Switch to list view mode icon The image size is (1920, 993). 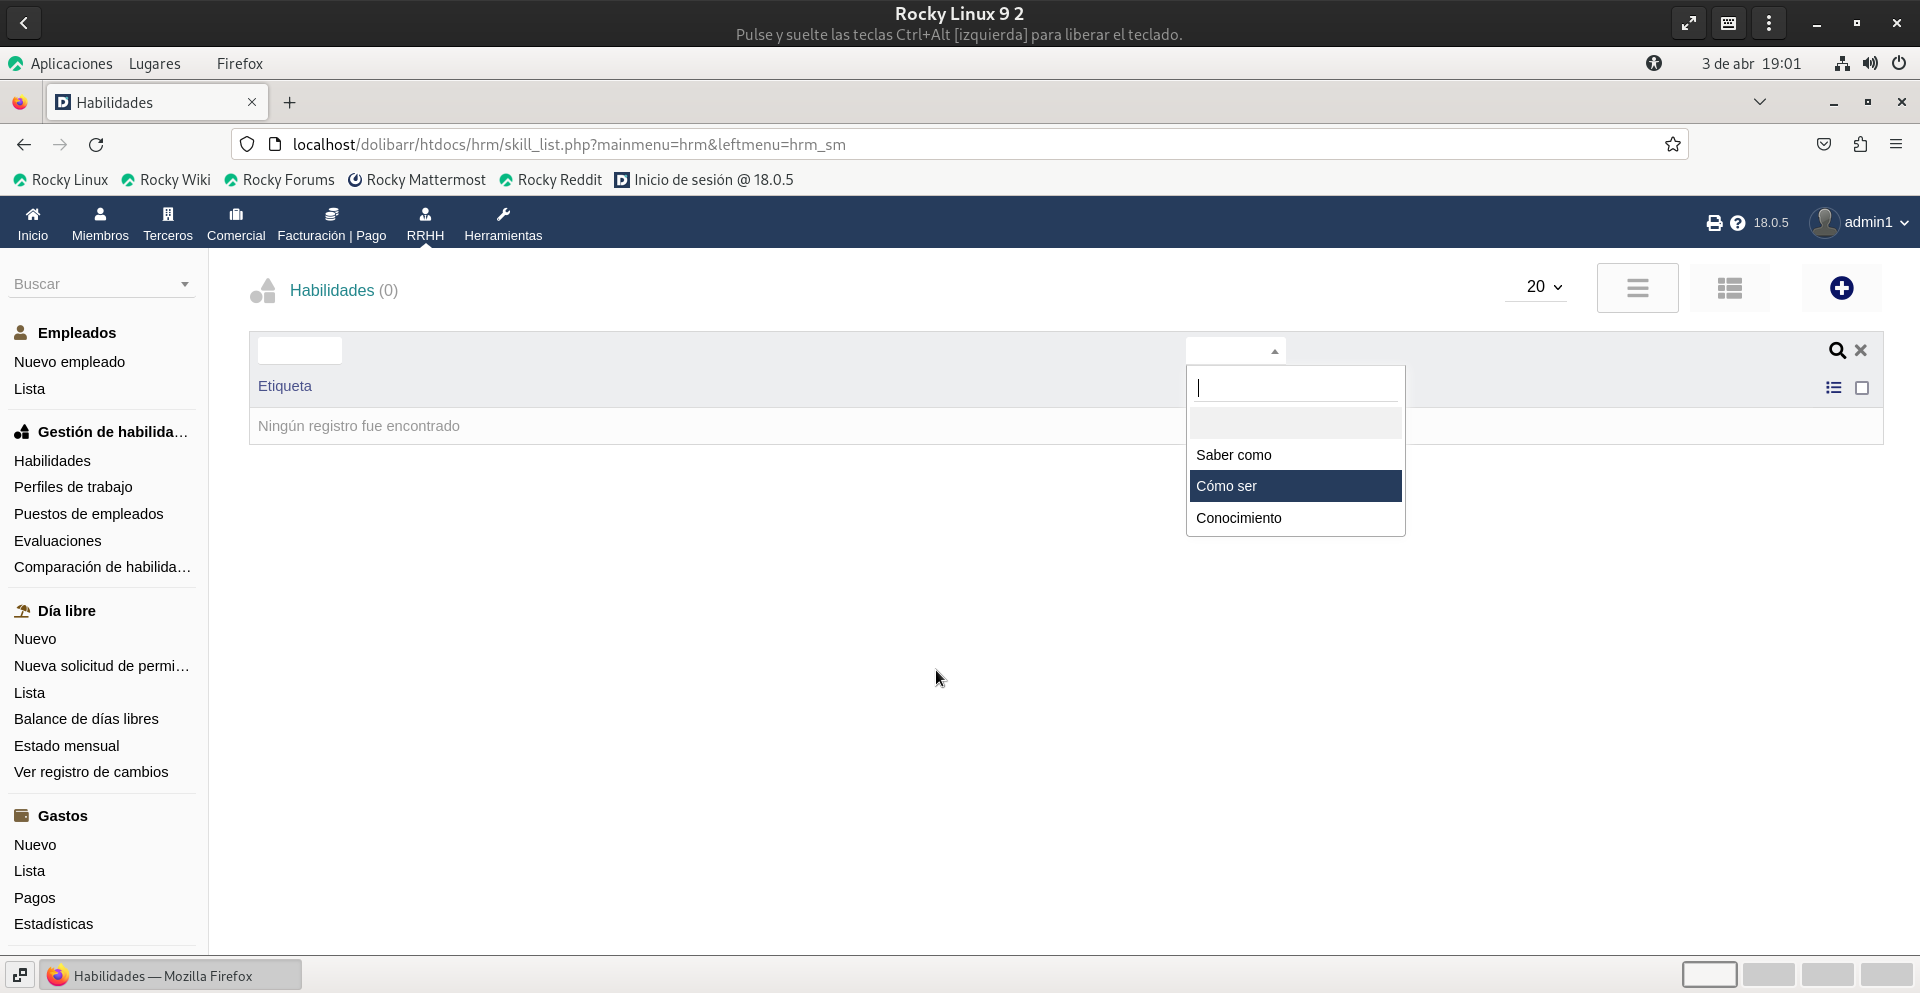click(x=1637, y=288)
